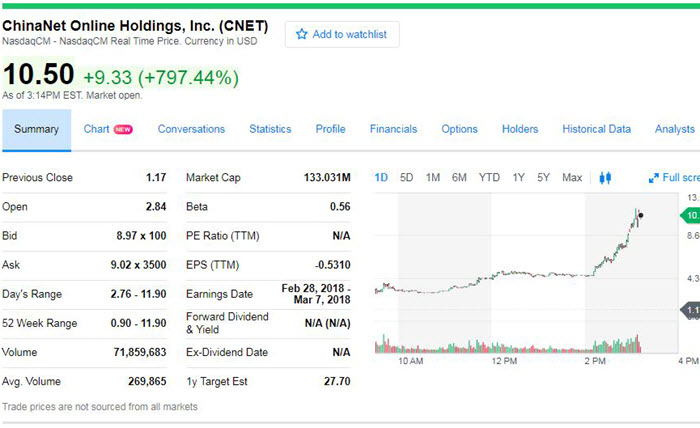This screenshot has width=700, height=428.
Task: Click the star icon beside Add to watchlist
Action: tap(302, 34)
